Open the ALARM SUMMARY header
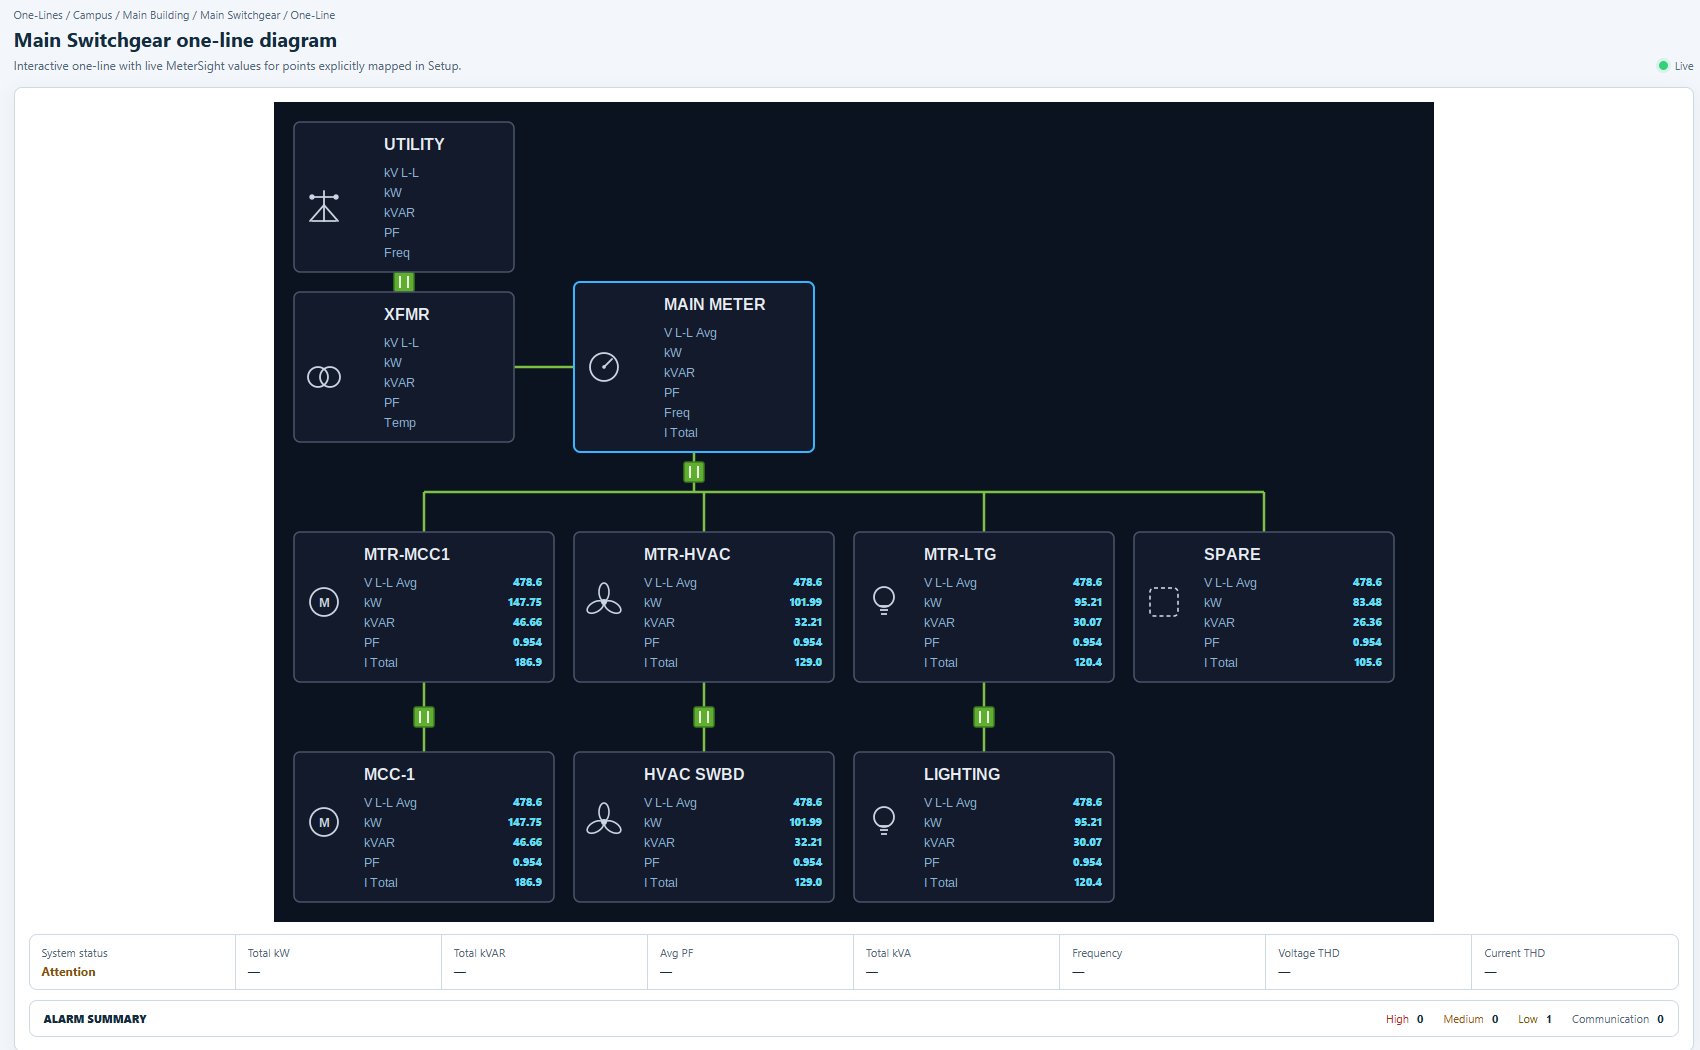The width and height of the screenshot is (1700, 1050). [x=95, y=1019]
